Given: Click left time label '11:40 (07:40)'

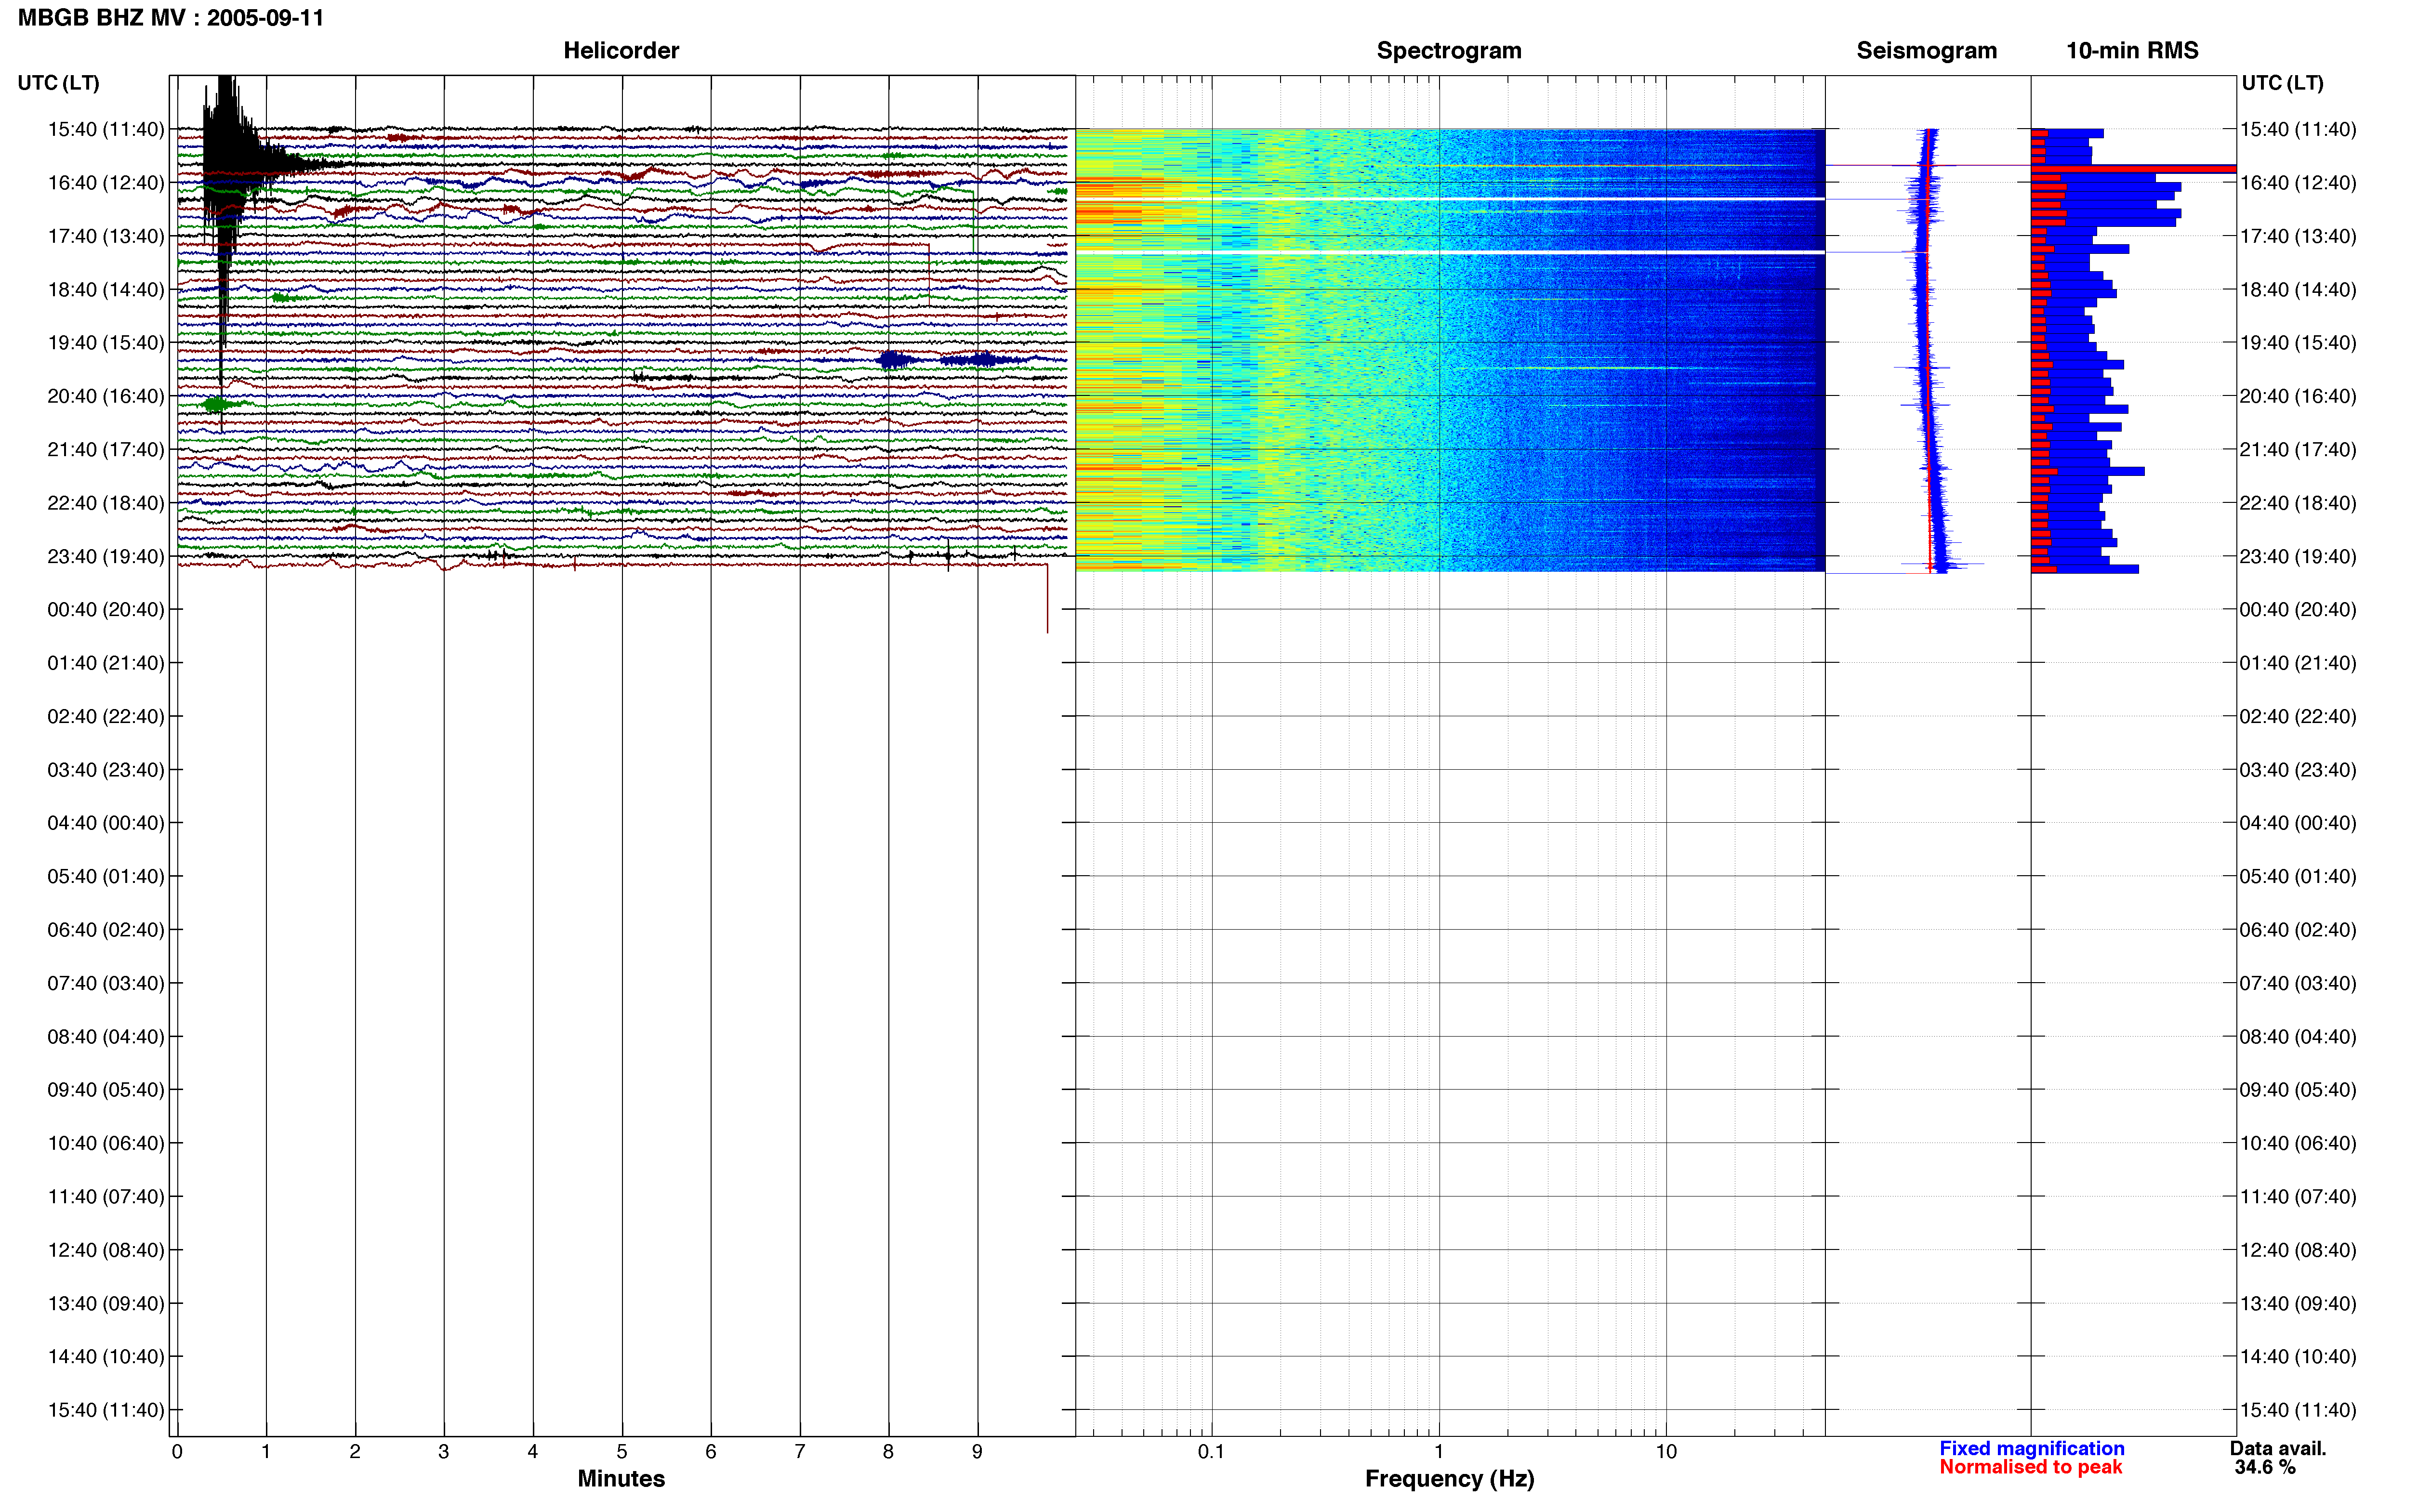Looking at the screenshot, I should 106,1196.
